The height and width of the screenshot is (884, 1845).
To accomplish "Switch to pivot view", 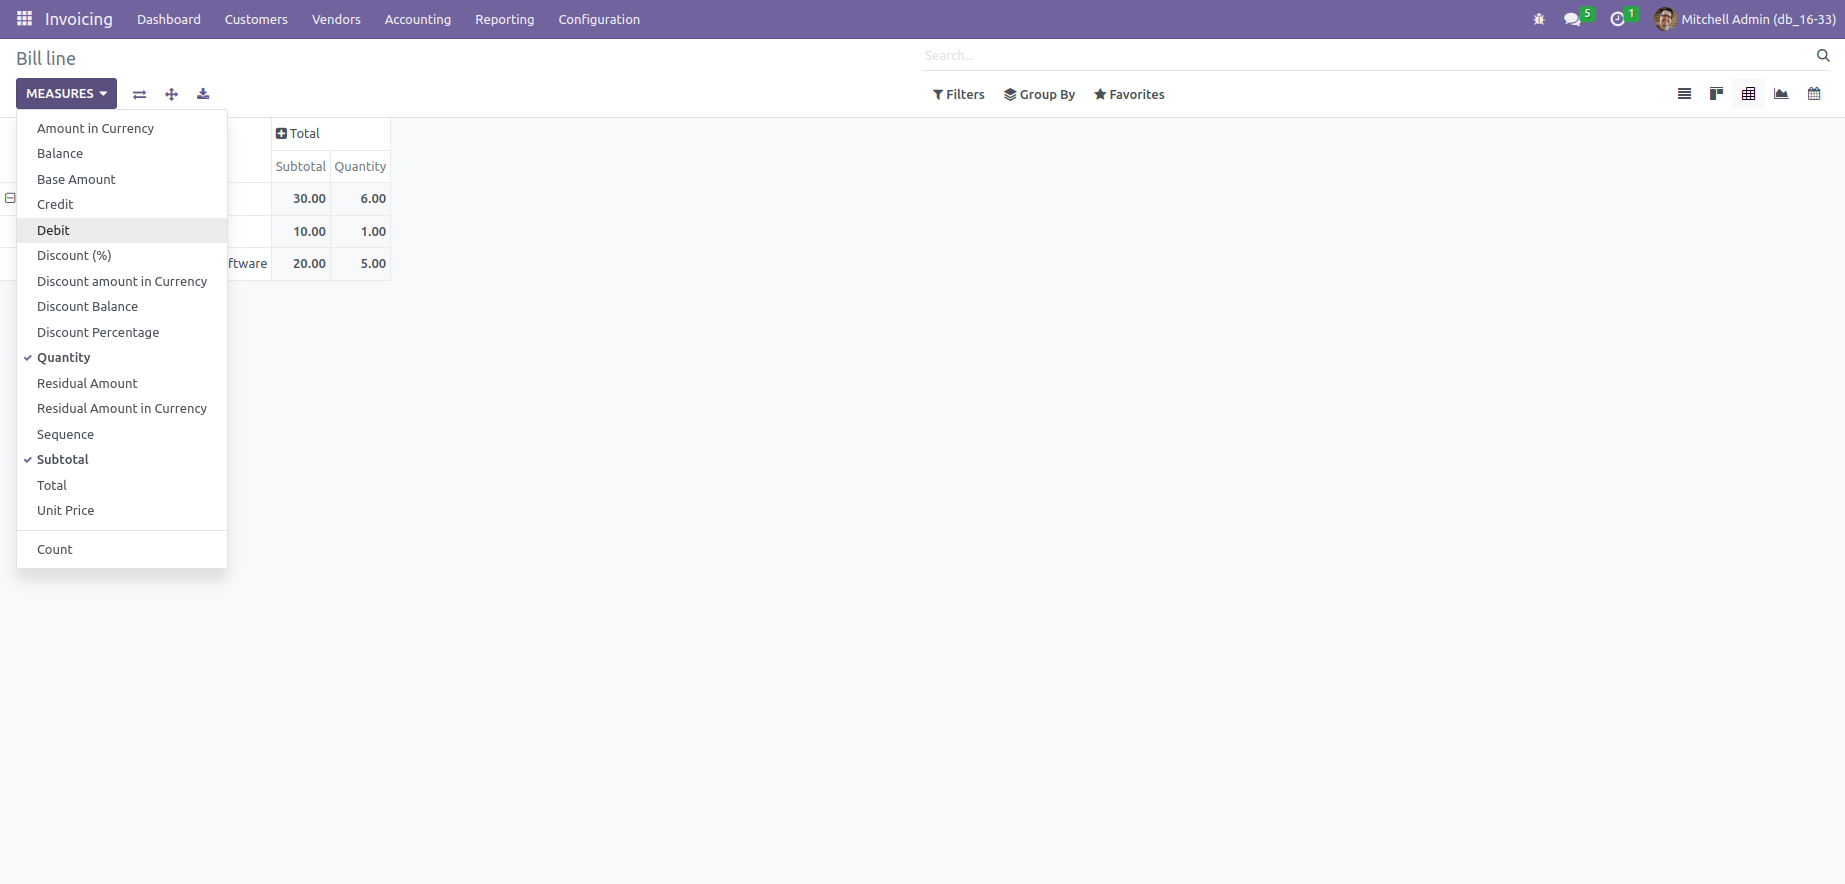I will [x=1749, y=94].
